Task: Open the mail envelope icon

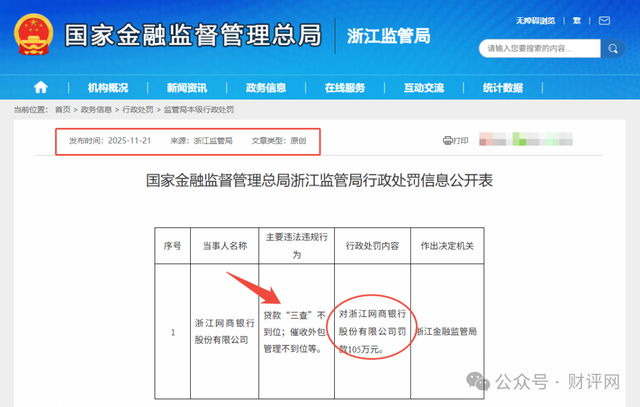Action: click(604, 20)
